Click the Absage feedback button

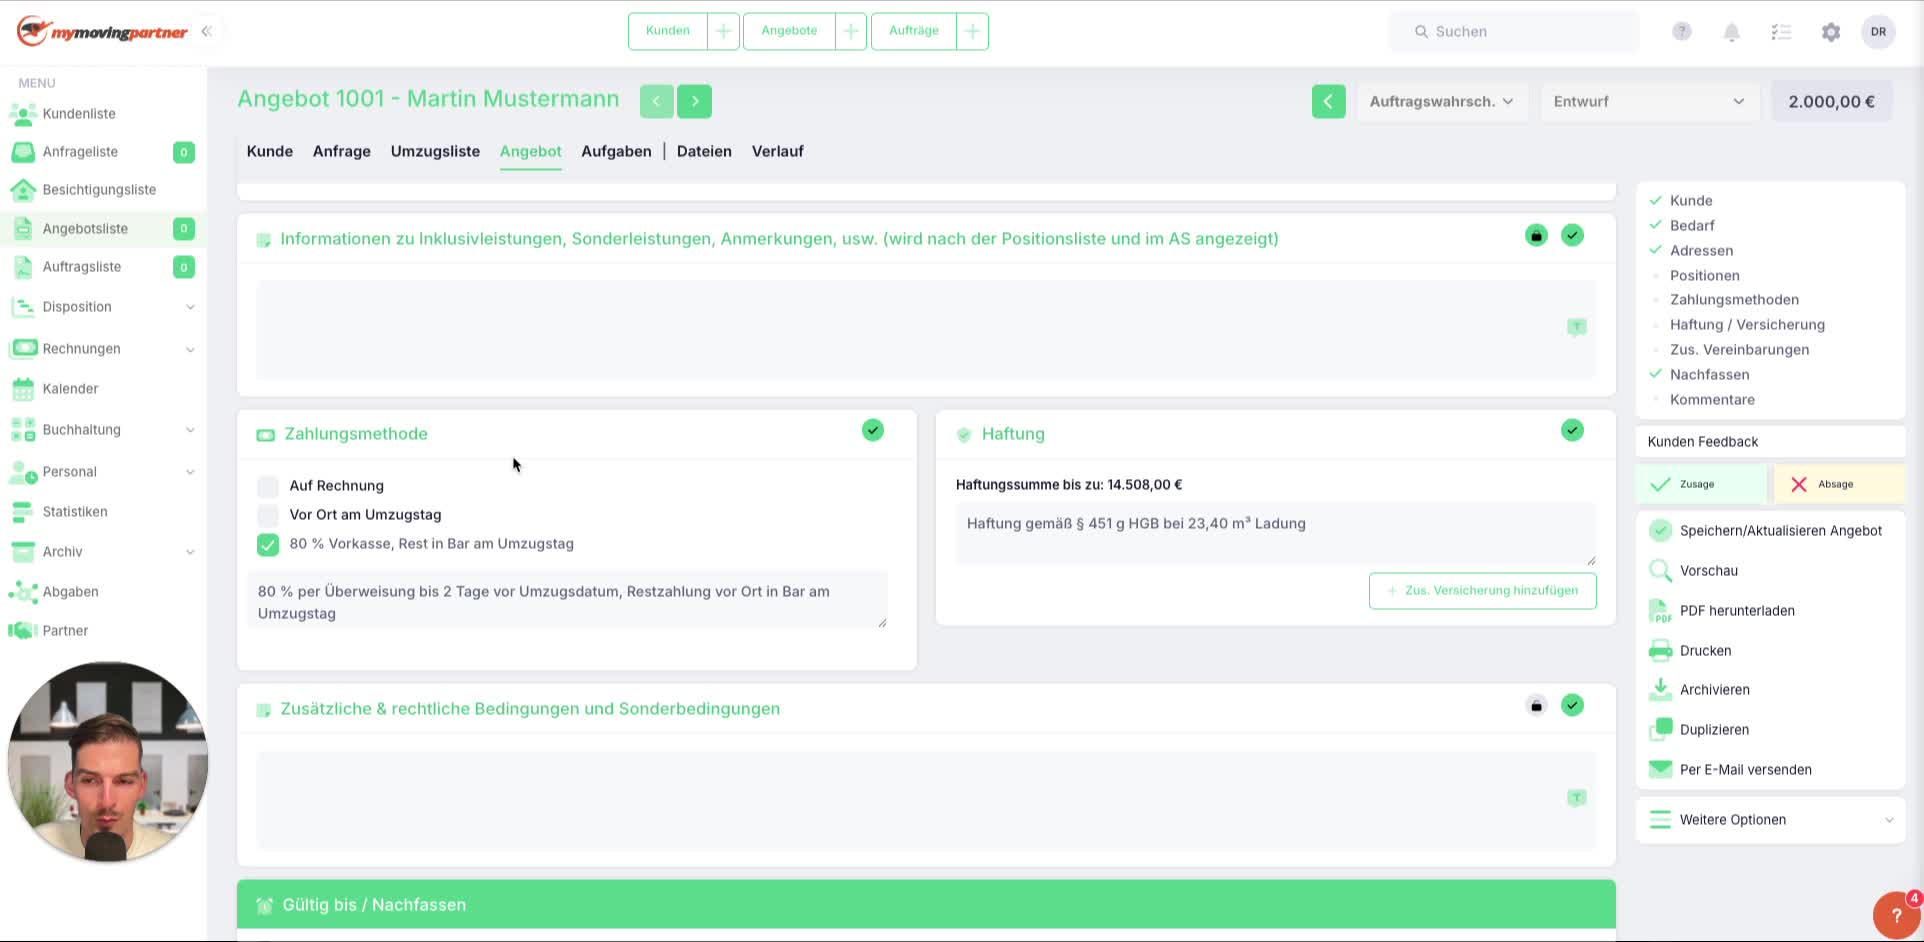pos(1839,484)
